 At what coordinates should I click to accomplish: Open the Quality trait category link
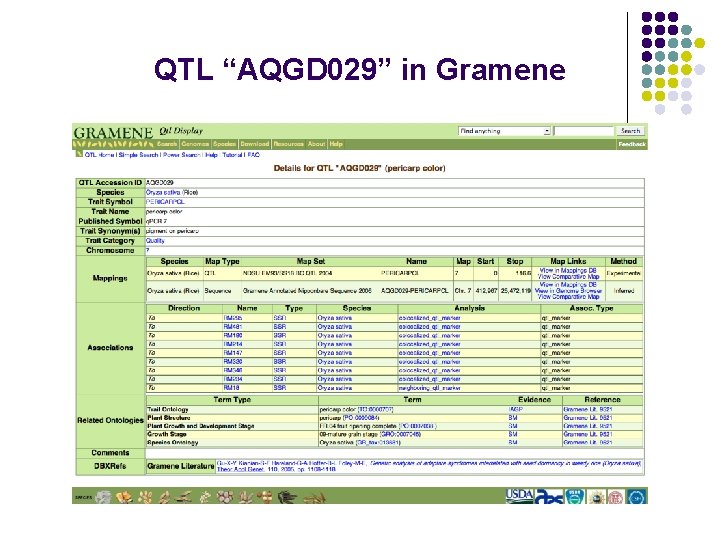point(155,241)
